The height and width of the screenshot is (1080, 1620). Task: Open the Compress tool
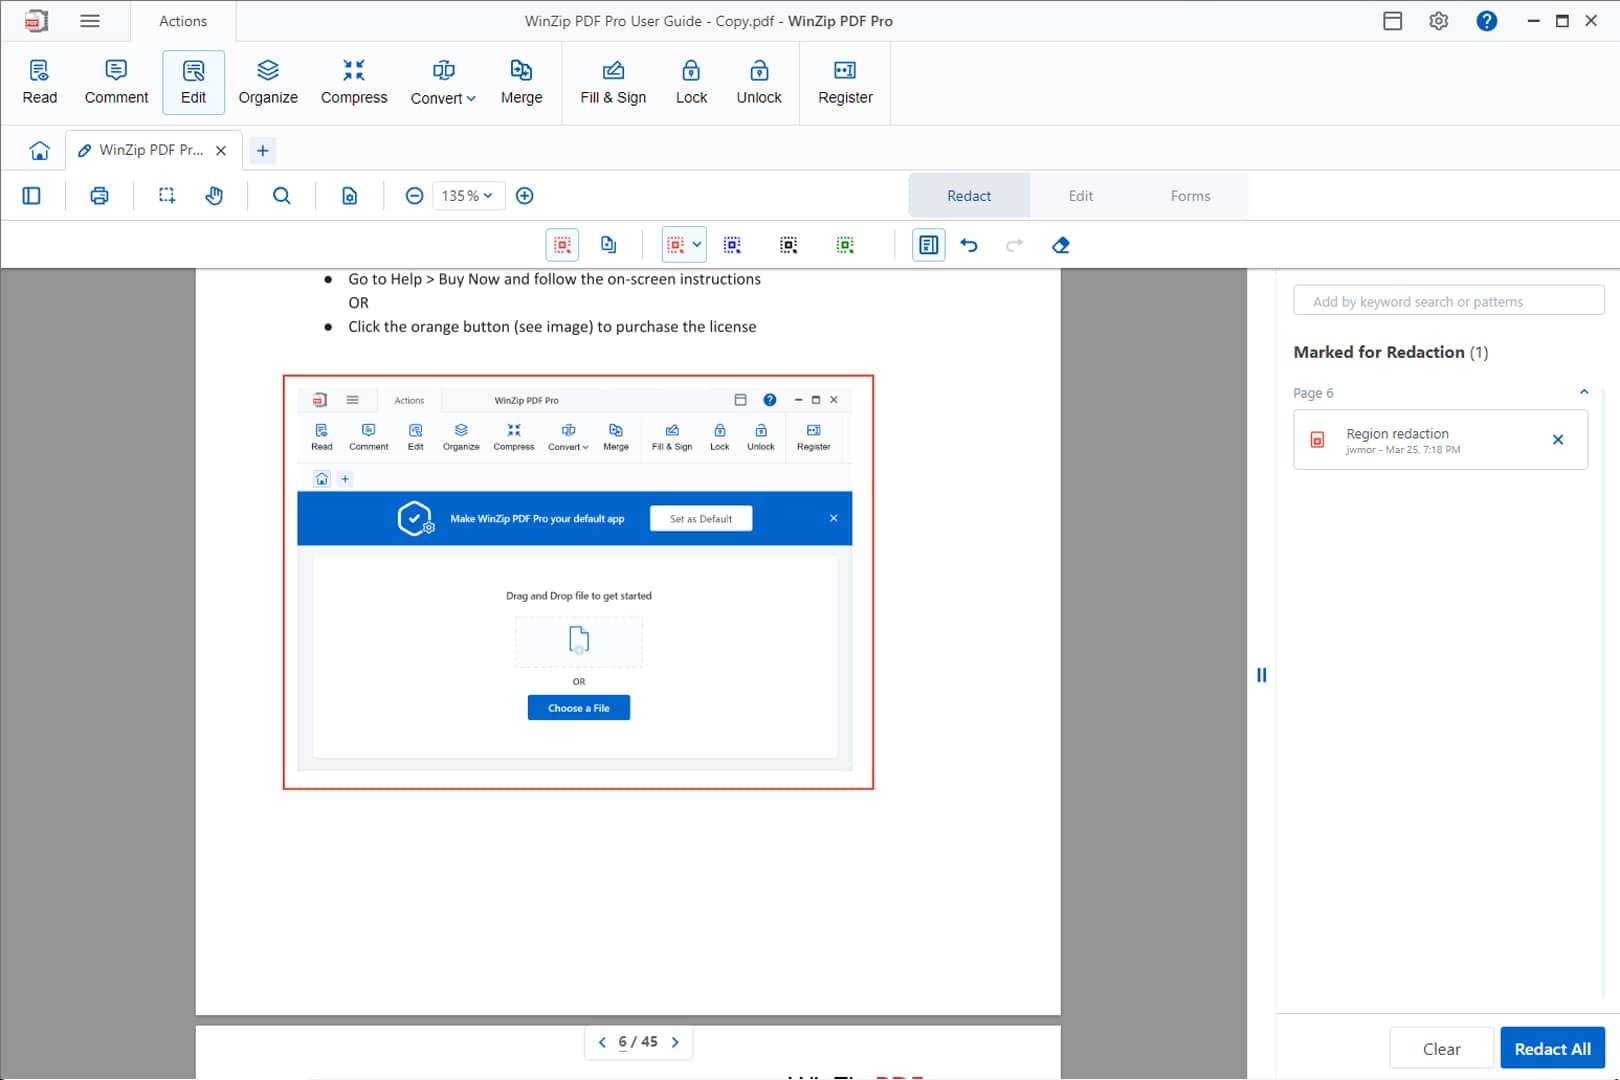point(354,82)
